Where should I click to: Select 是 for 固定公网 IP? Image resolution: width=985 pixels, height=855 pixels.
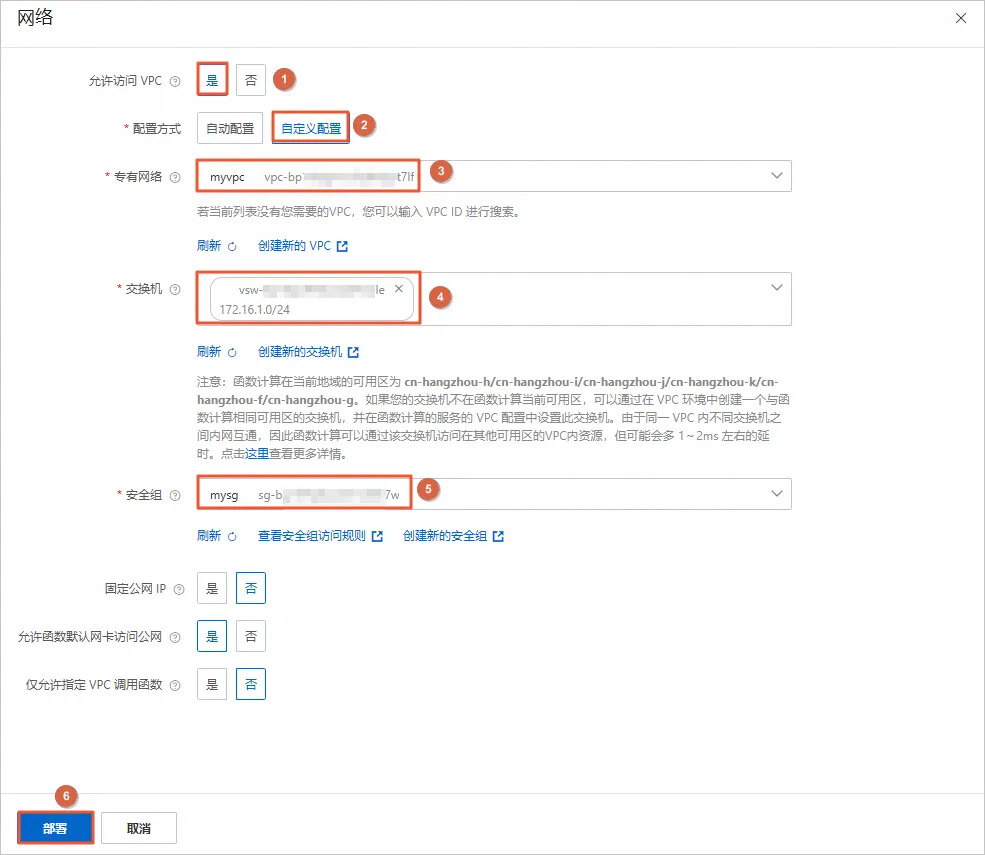[x=212, y=589]
